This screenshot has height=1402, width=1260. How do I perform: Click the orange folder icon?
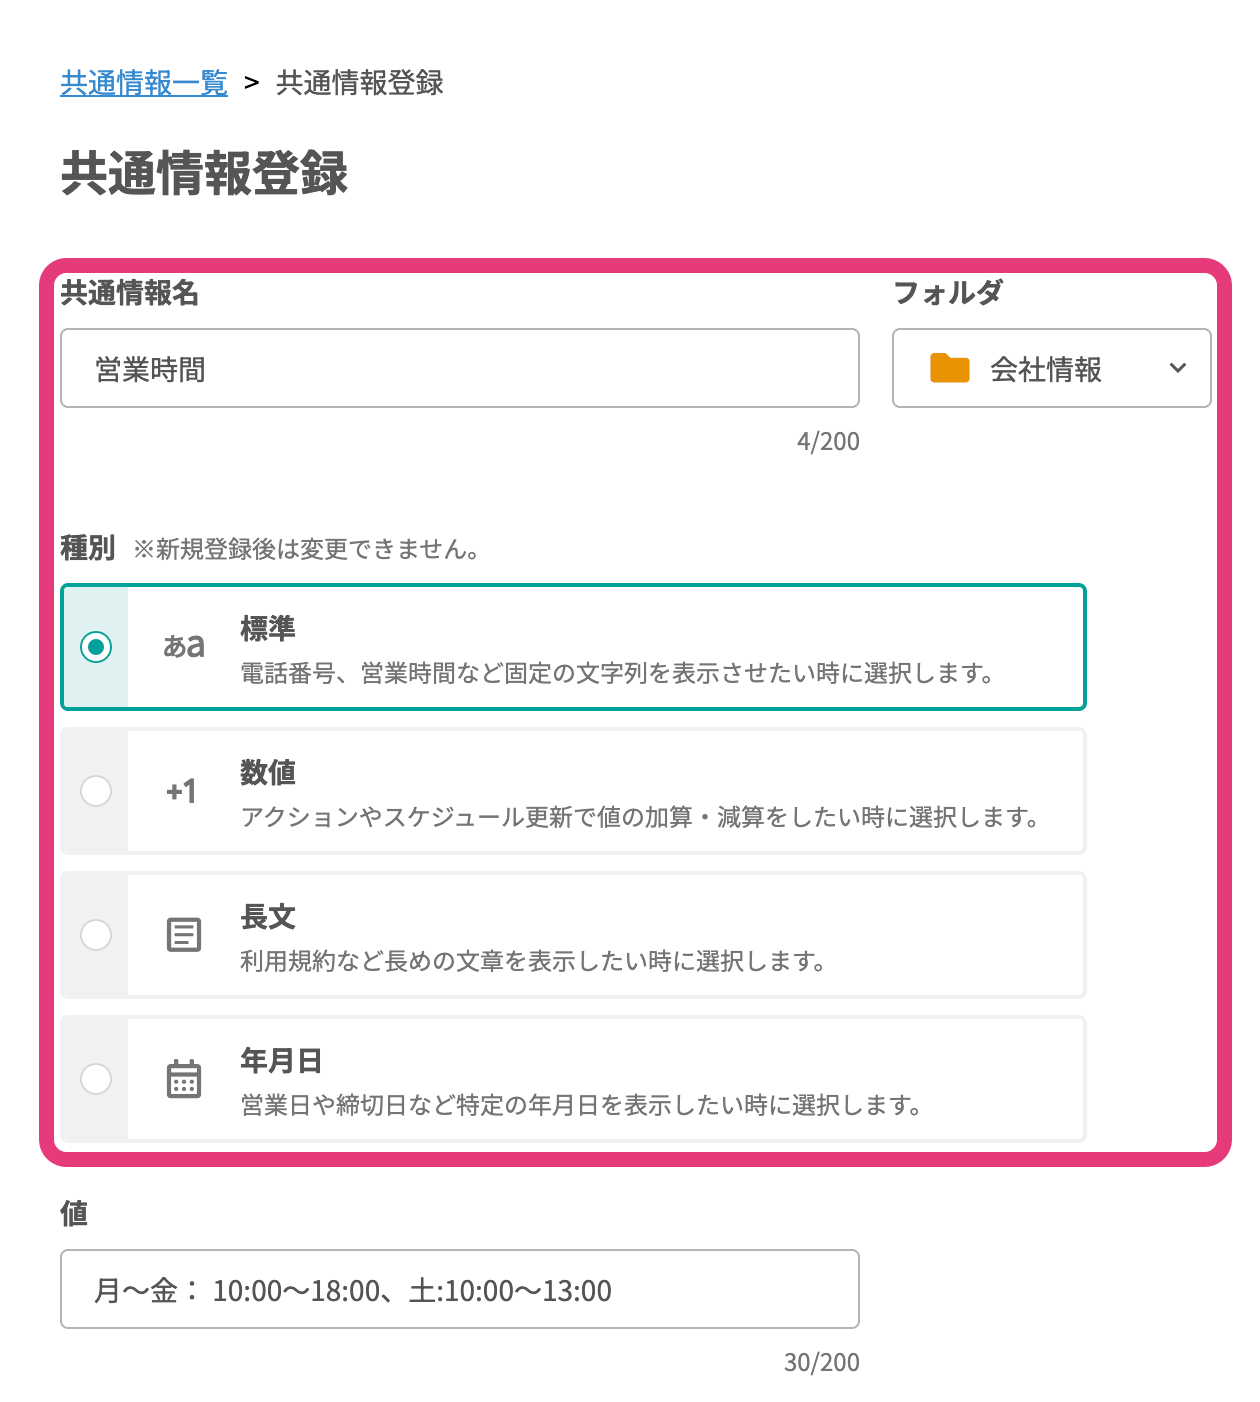pyautogui.click(x=949, y=368)
